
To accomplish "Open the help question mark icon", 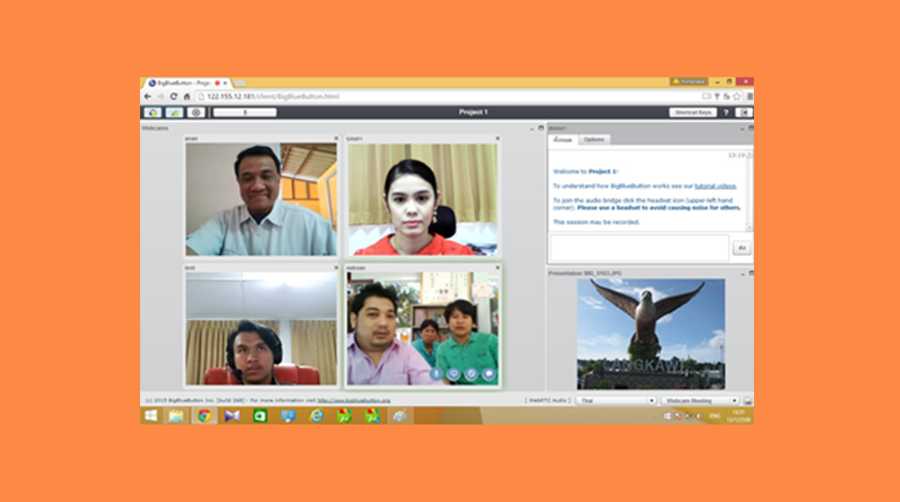I will click(726, 112).
